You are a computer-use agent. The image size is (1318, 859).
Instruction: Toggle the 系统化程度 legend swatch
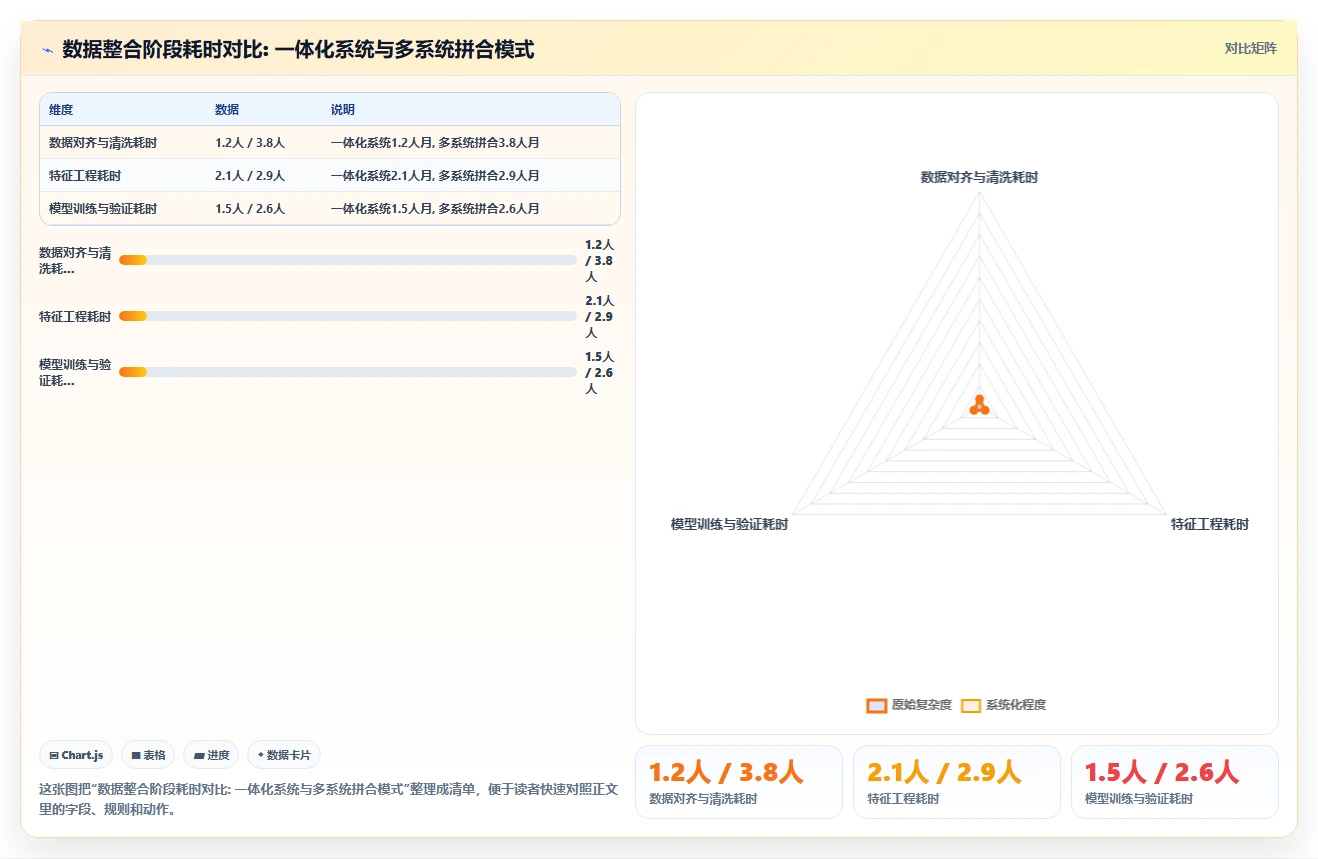point(971,705)
